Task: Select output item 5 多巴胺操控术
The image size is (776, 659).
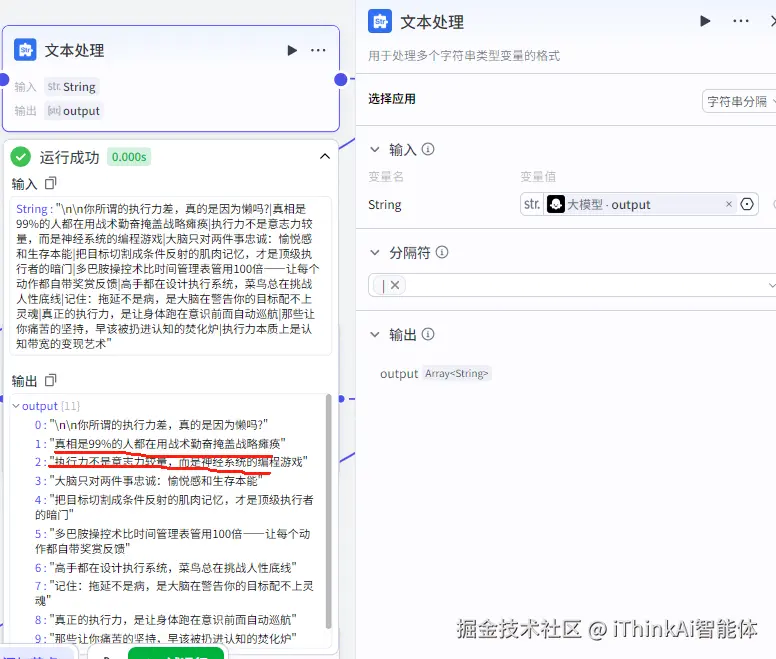Action: coord(173,541)
